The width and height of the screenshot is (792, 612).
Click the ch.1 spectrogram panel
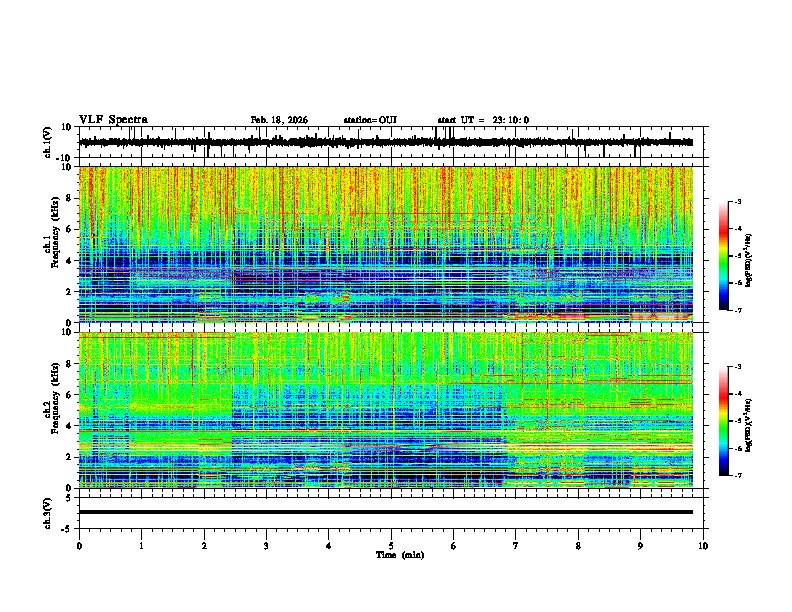386,244
